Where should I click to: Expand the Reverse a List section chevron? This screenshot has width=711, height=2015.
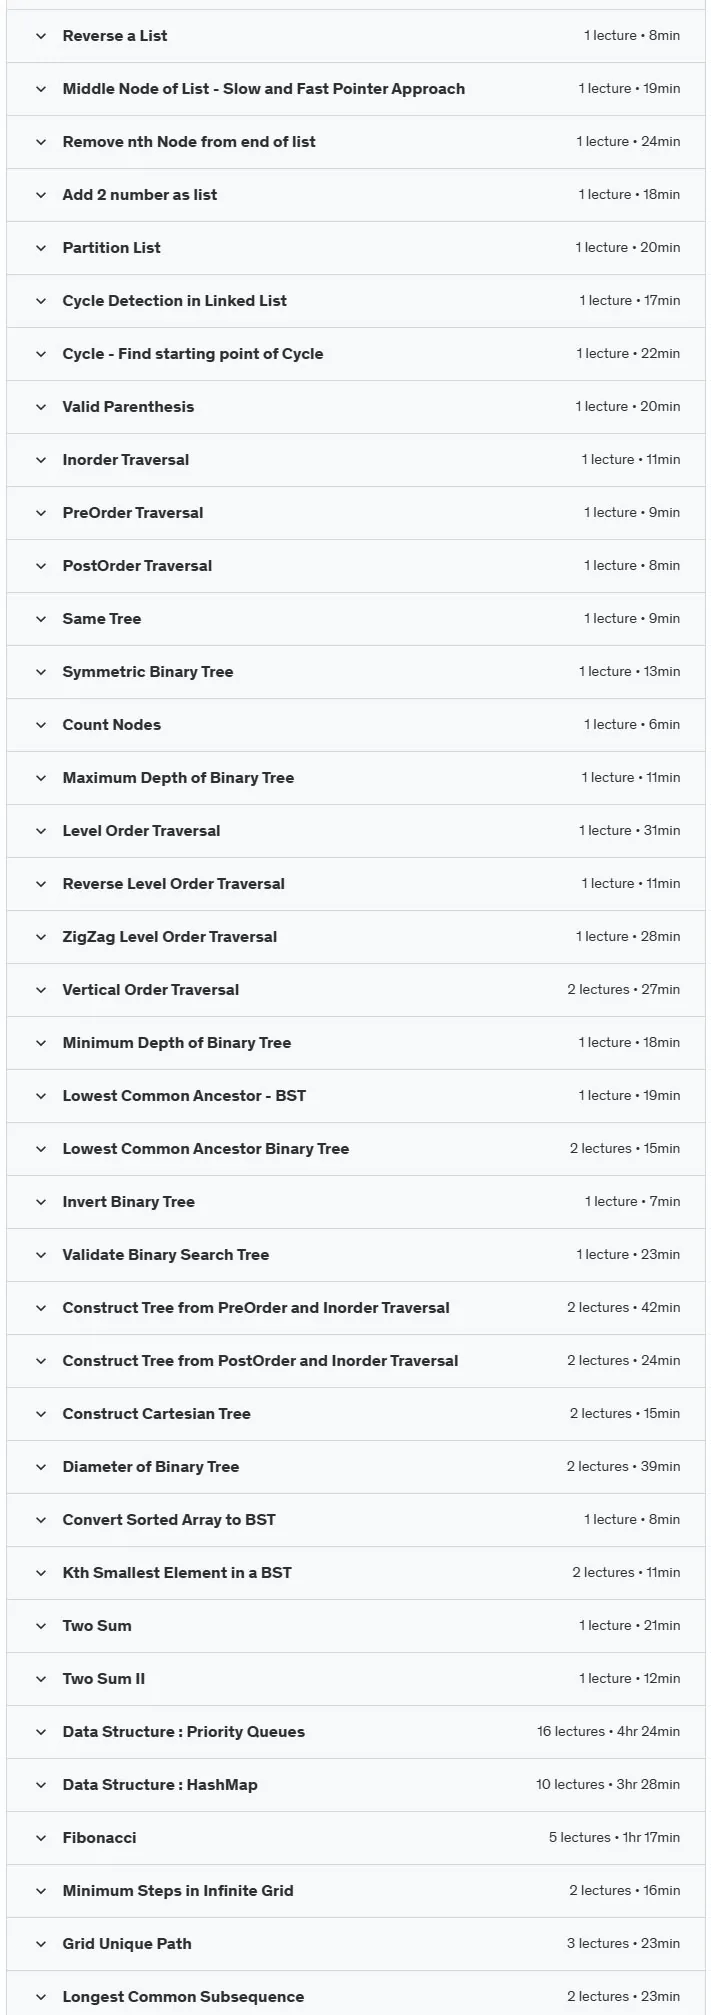click(41, 36)
